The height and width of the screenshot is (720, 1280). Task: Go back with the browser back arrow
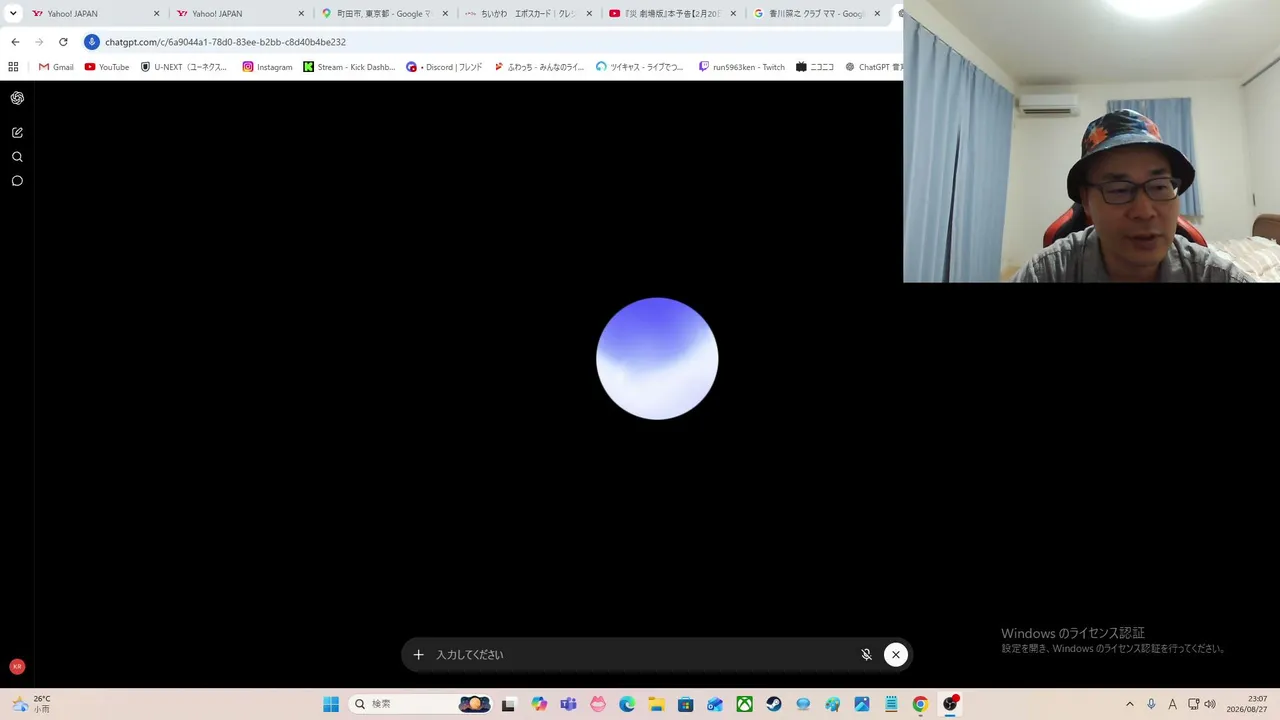pos(15,42)
